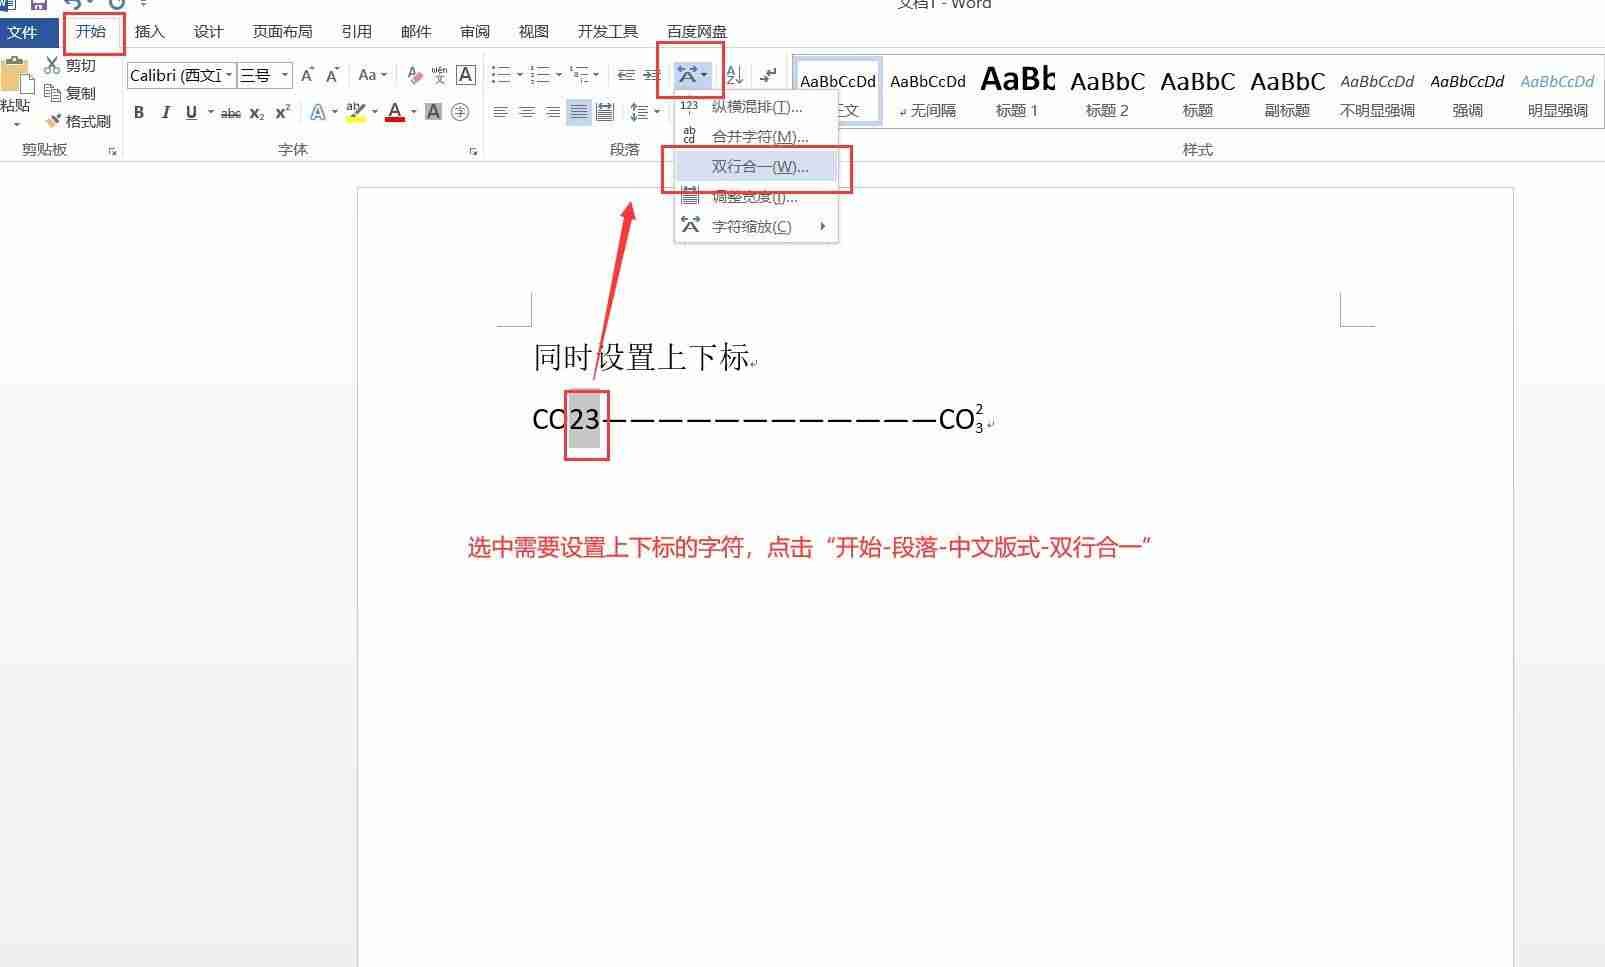Select 双行合一 from the menu
Viewport: 1605px width, 967px height.
(x=756, y=166)
